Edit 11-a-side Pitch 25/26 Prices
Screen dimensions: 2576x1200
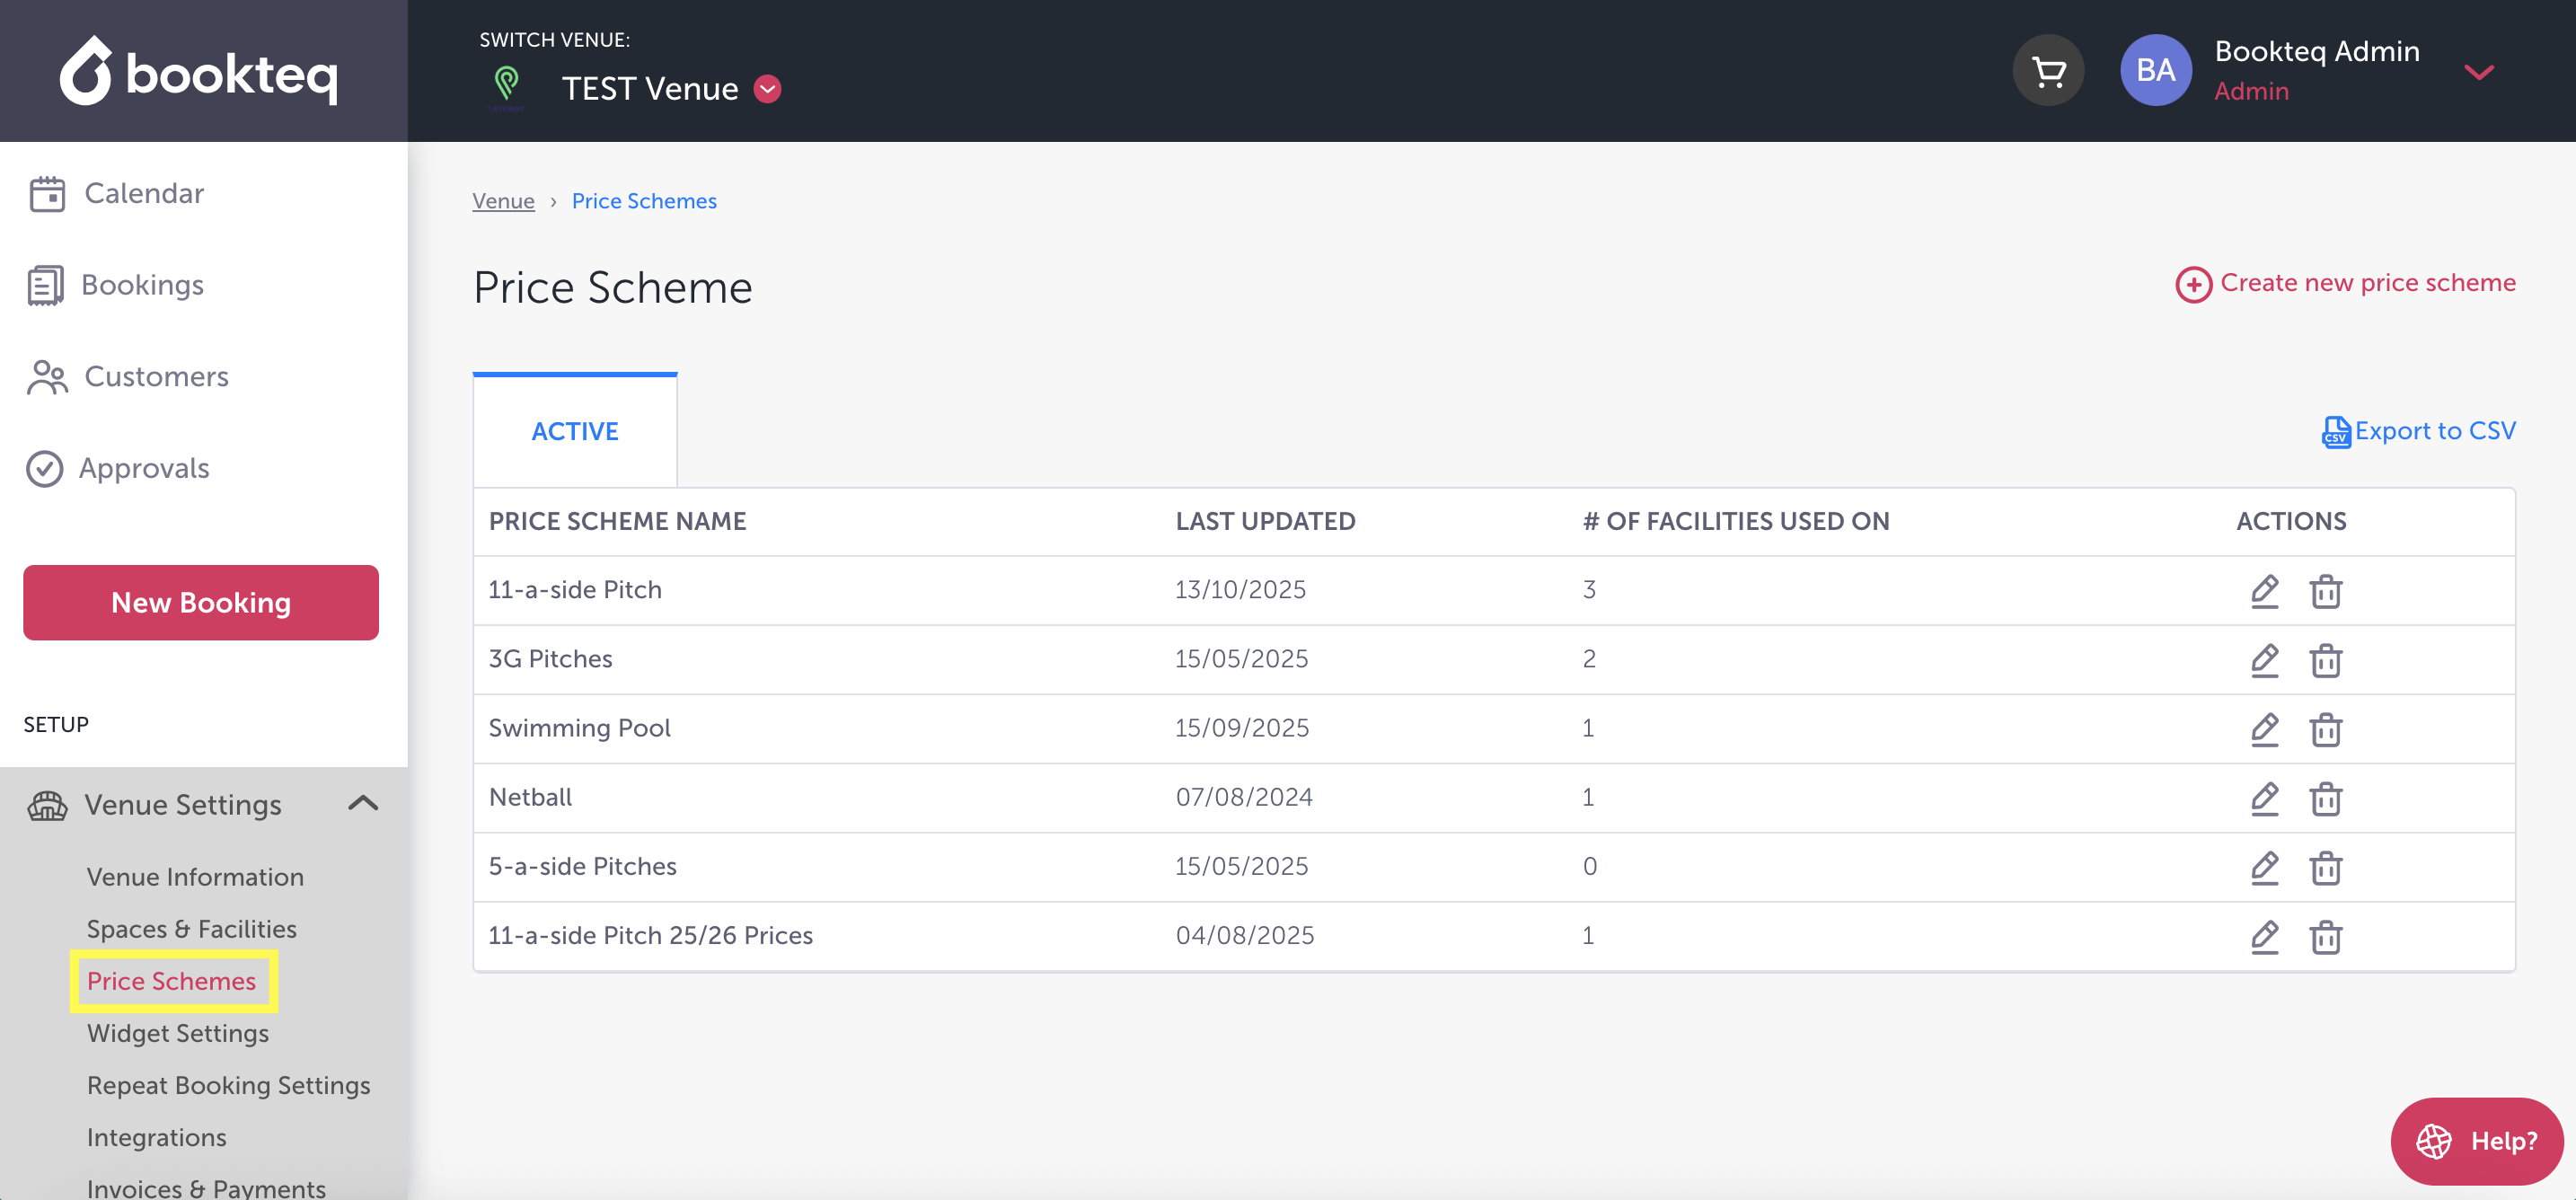2264,936
